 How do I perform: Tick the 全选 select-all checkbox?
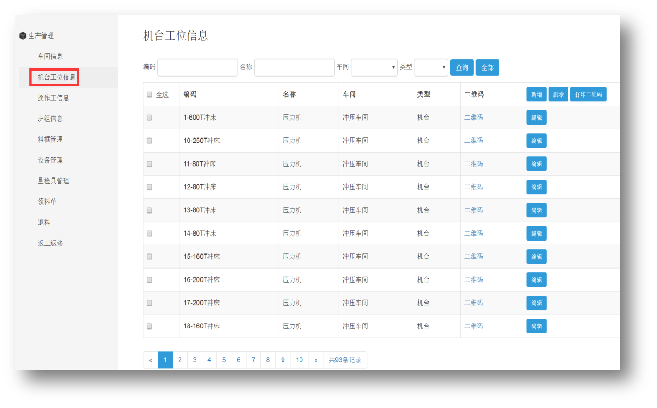(x=149, y=95)
